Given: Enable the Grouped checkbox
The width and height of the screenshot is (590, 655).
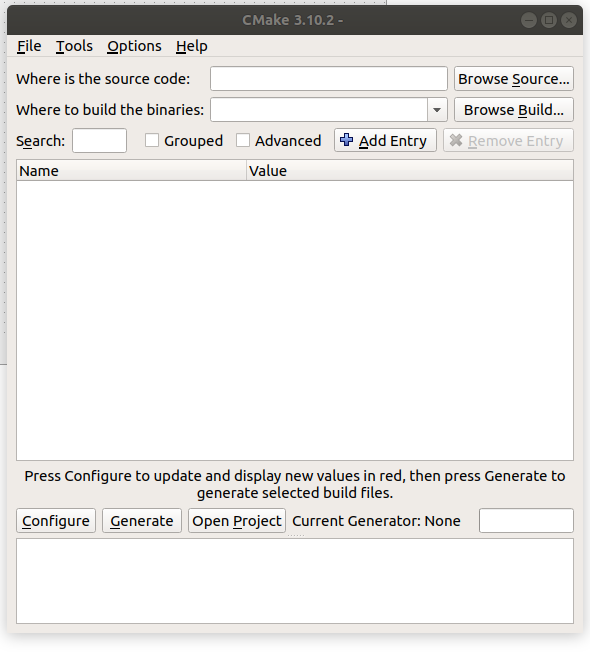Looking at the screenshot, I should [x=152, y=140].
